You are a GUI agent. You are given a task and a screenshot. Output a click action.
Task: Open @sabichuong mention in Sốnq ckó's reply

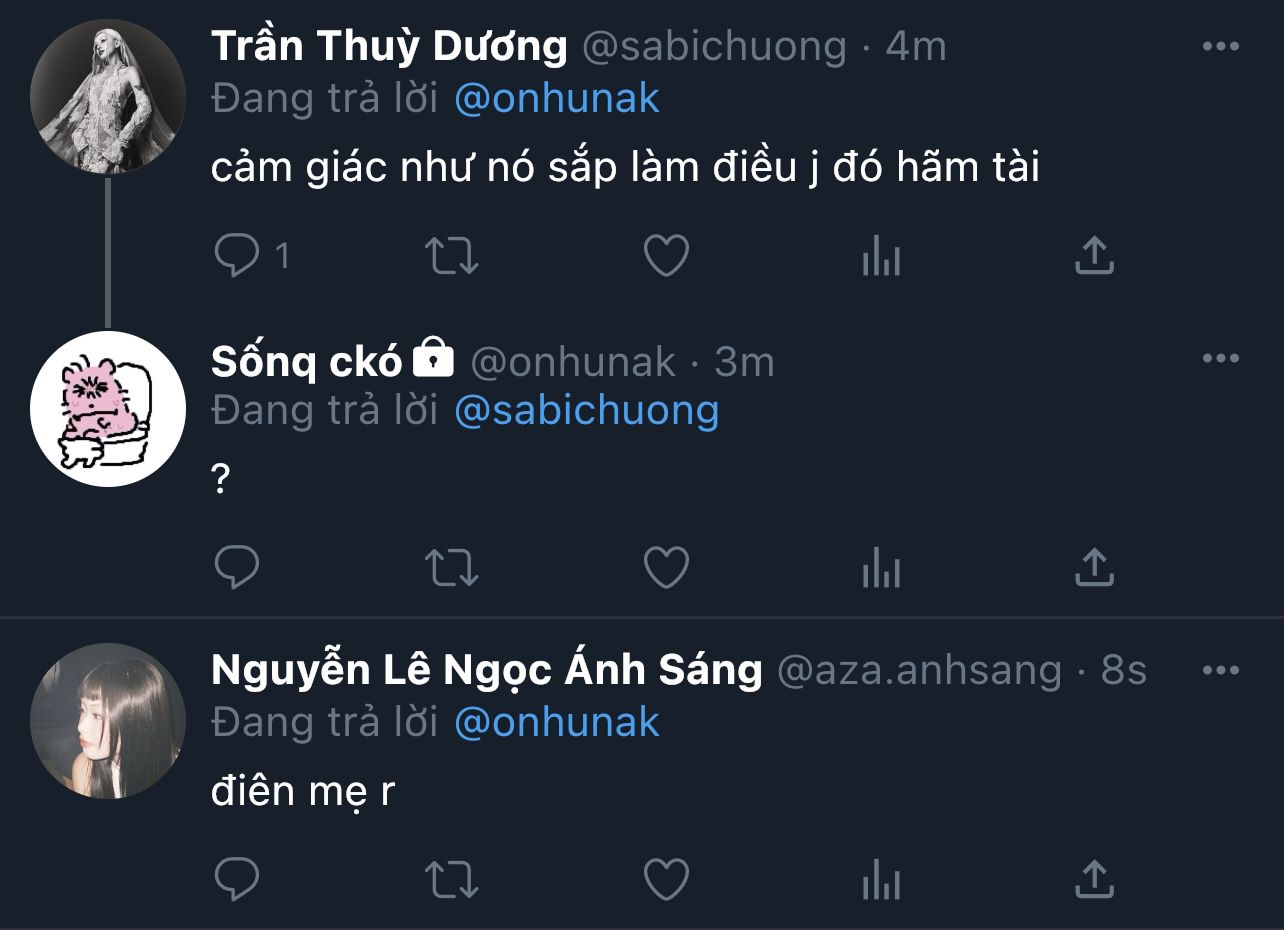(586, 411)
